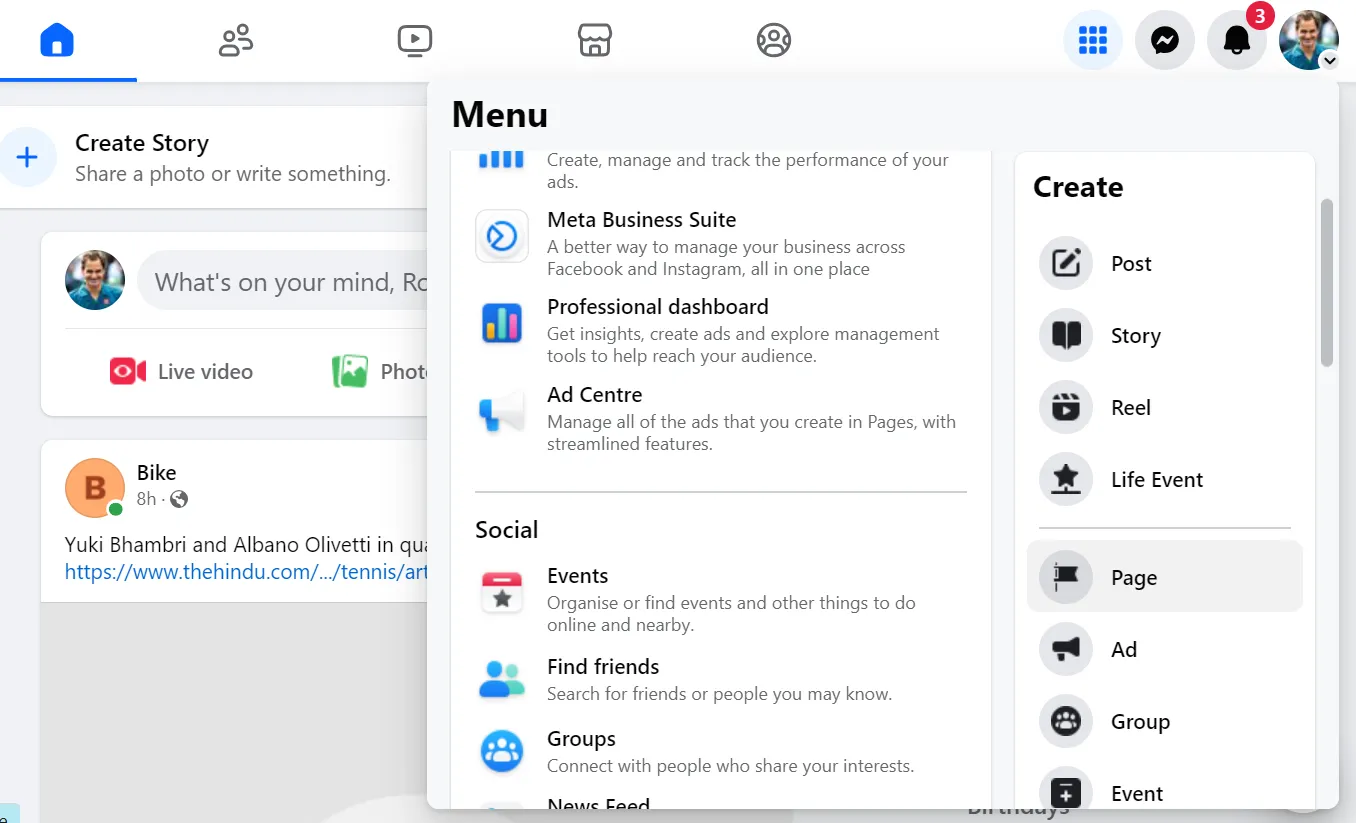Open the audience globe on Bike's post
The width and height of the screenshot is (1356, 823).
(178, 498)
